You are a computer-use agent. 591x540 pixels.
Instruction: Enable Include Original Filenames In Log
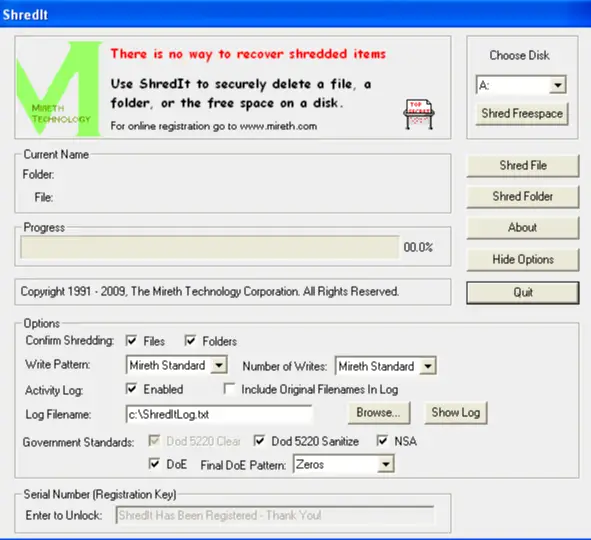point(229,389)
